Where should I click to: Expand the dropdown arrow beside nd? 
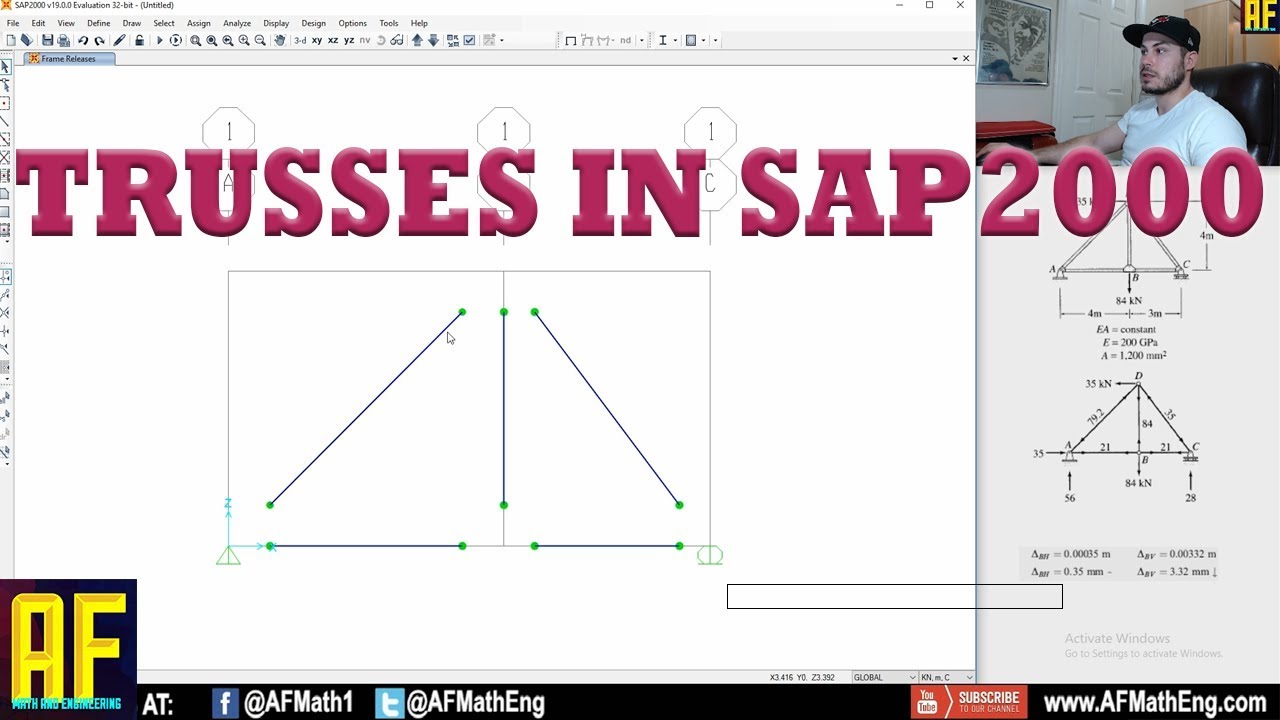click(641, 40)
